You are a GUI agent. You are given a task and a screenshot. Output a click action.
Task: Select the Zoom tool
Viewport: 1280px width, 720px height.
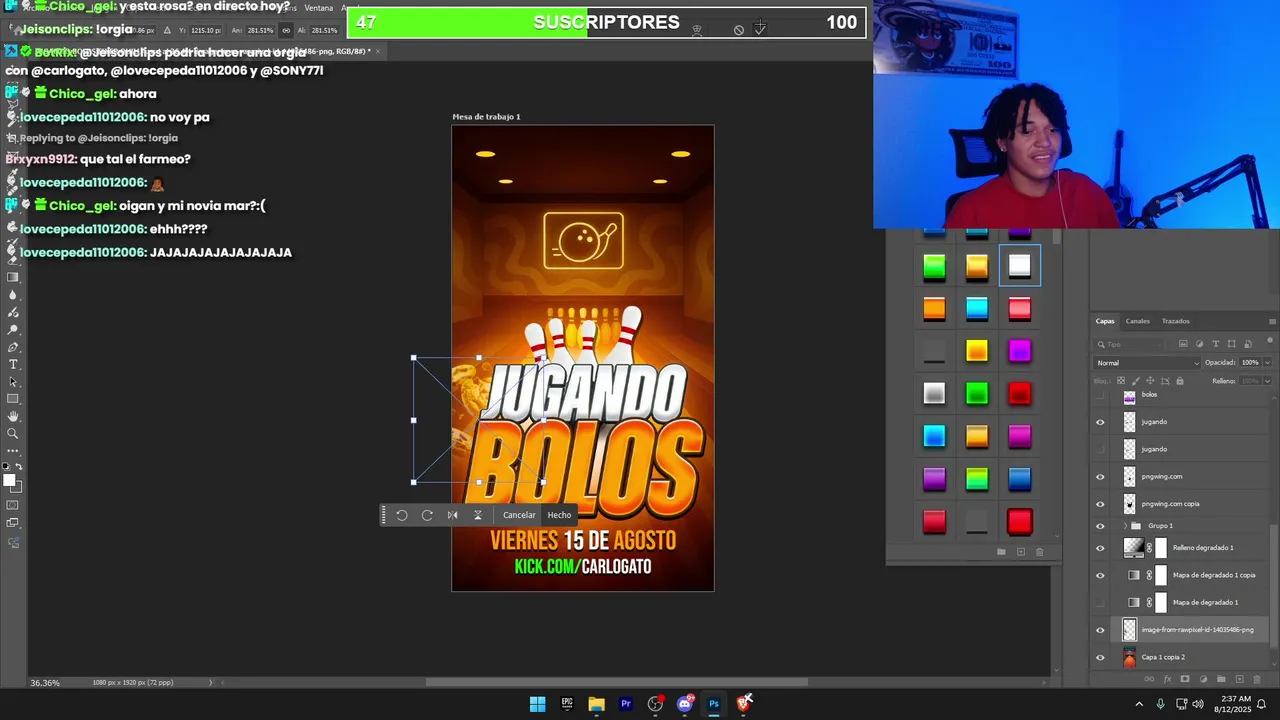point(13,434)
